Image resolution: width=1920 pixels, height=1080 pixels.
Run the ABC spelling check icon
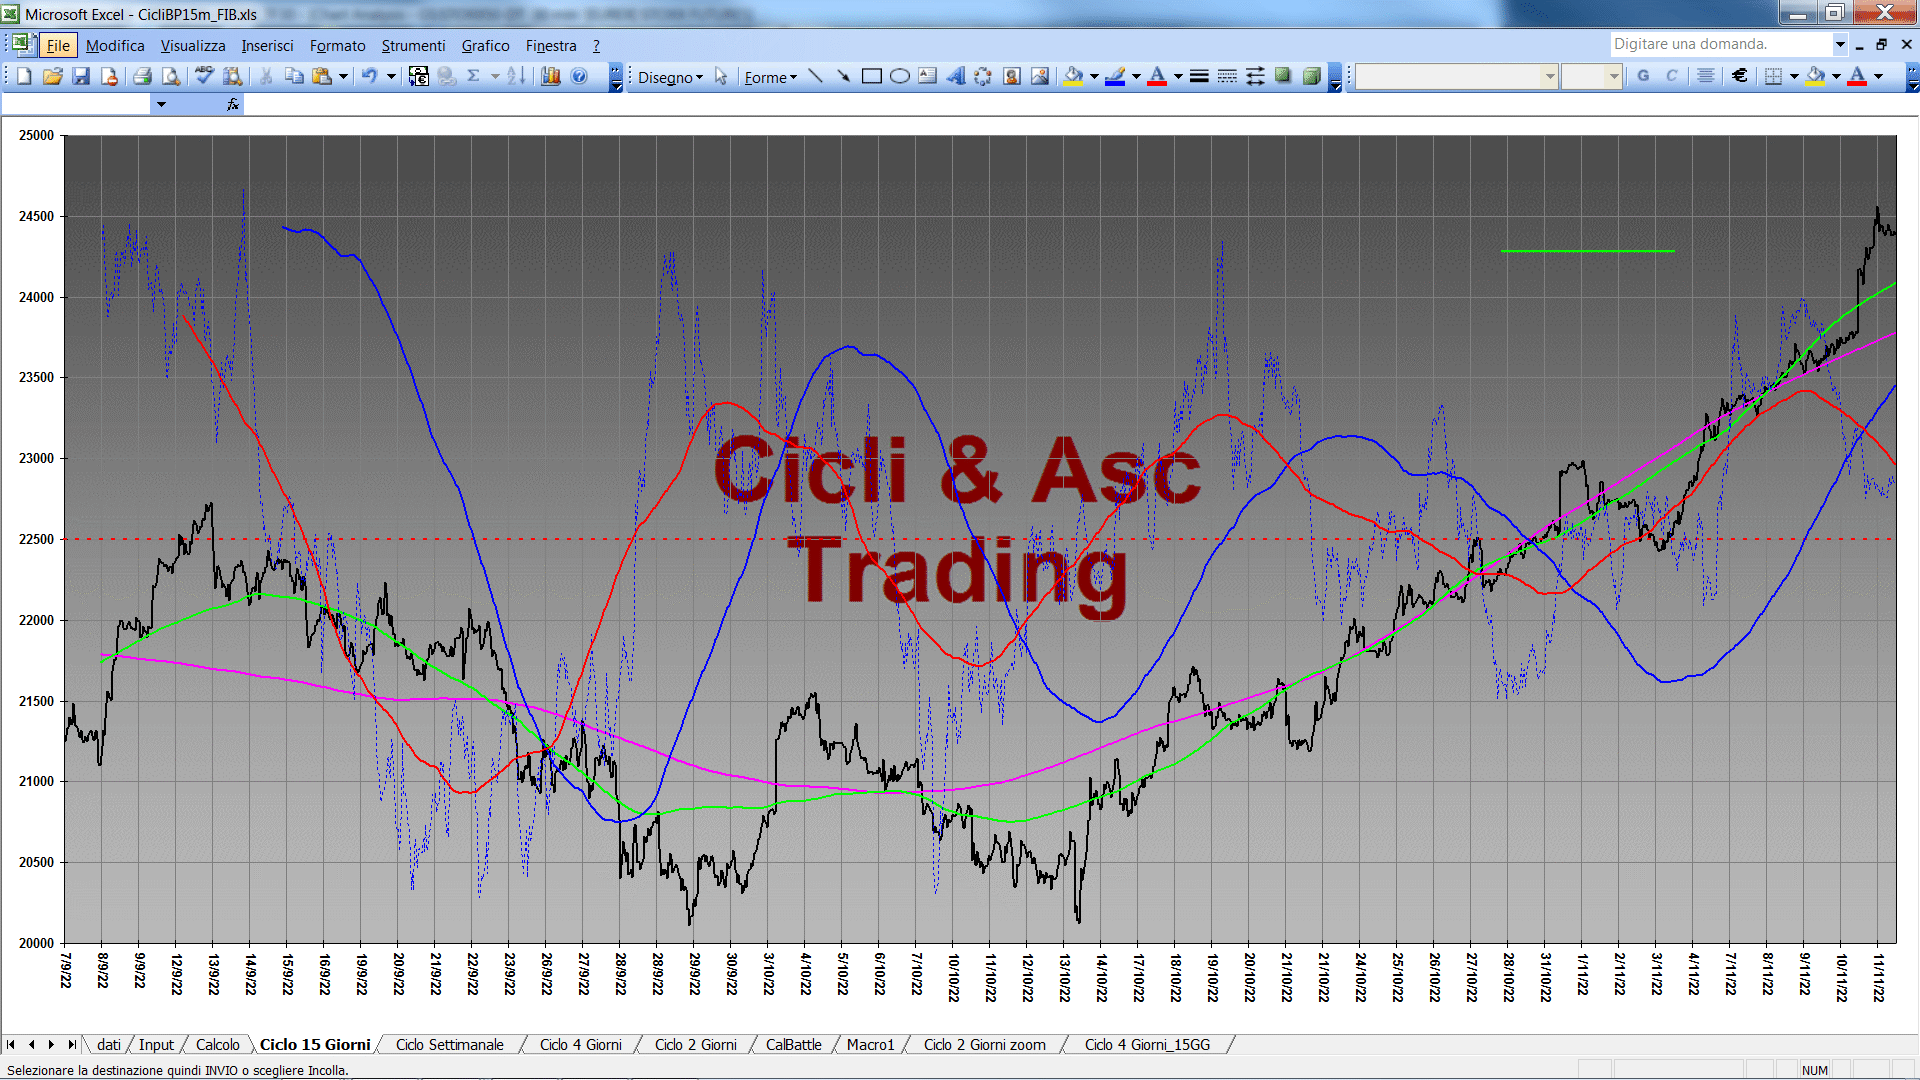(x=204, y=76)
